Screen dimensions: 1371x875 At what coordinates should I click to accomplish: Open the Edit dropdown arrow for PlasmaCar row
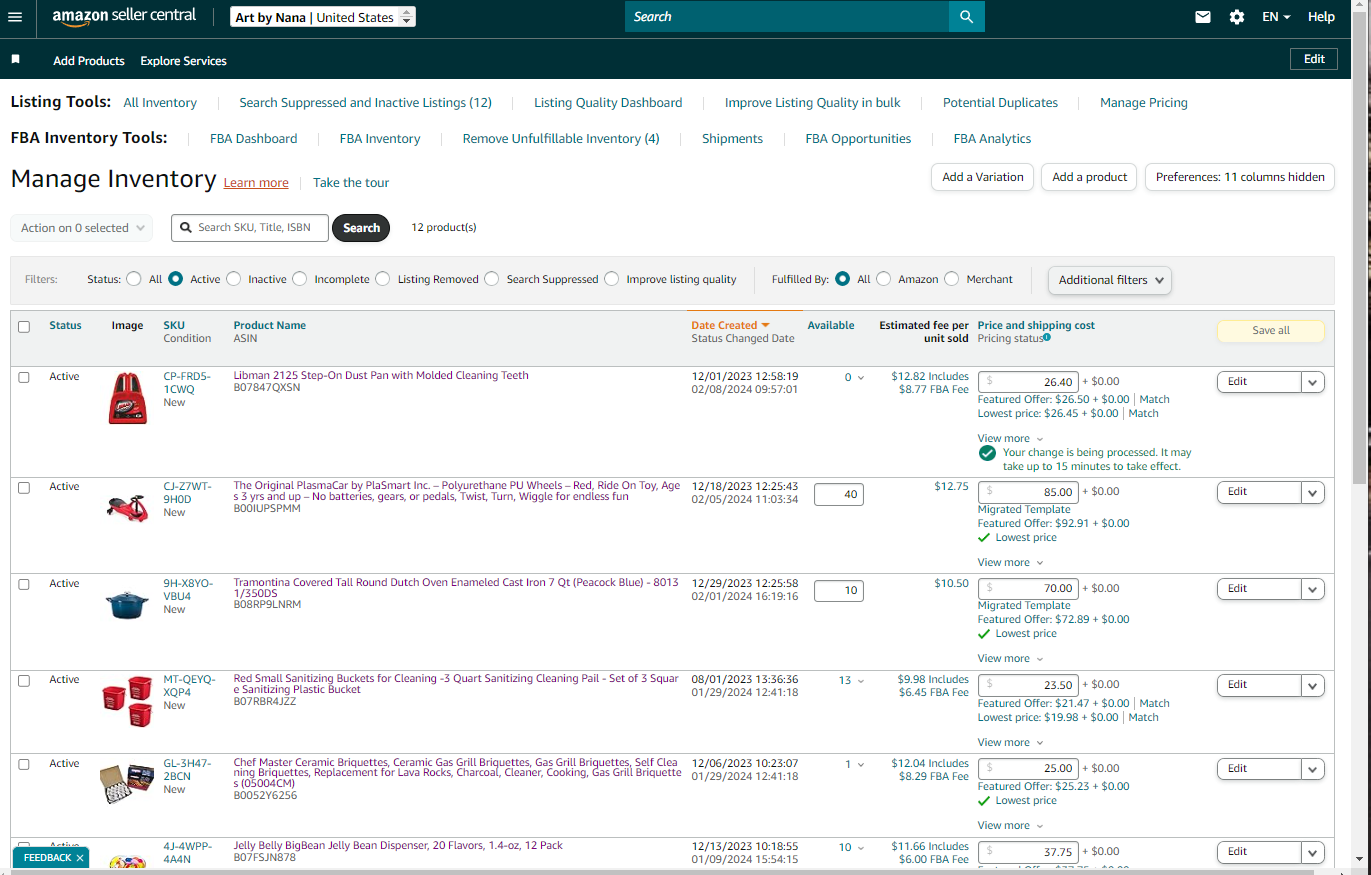(x=1312, y=492)
